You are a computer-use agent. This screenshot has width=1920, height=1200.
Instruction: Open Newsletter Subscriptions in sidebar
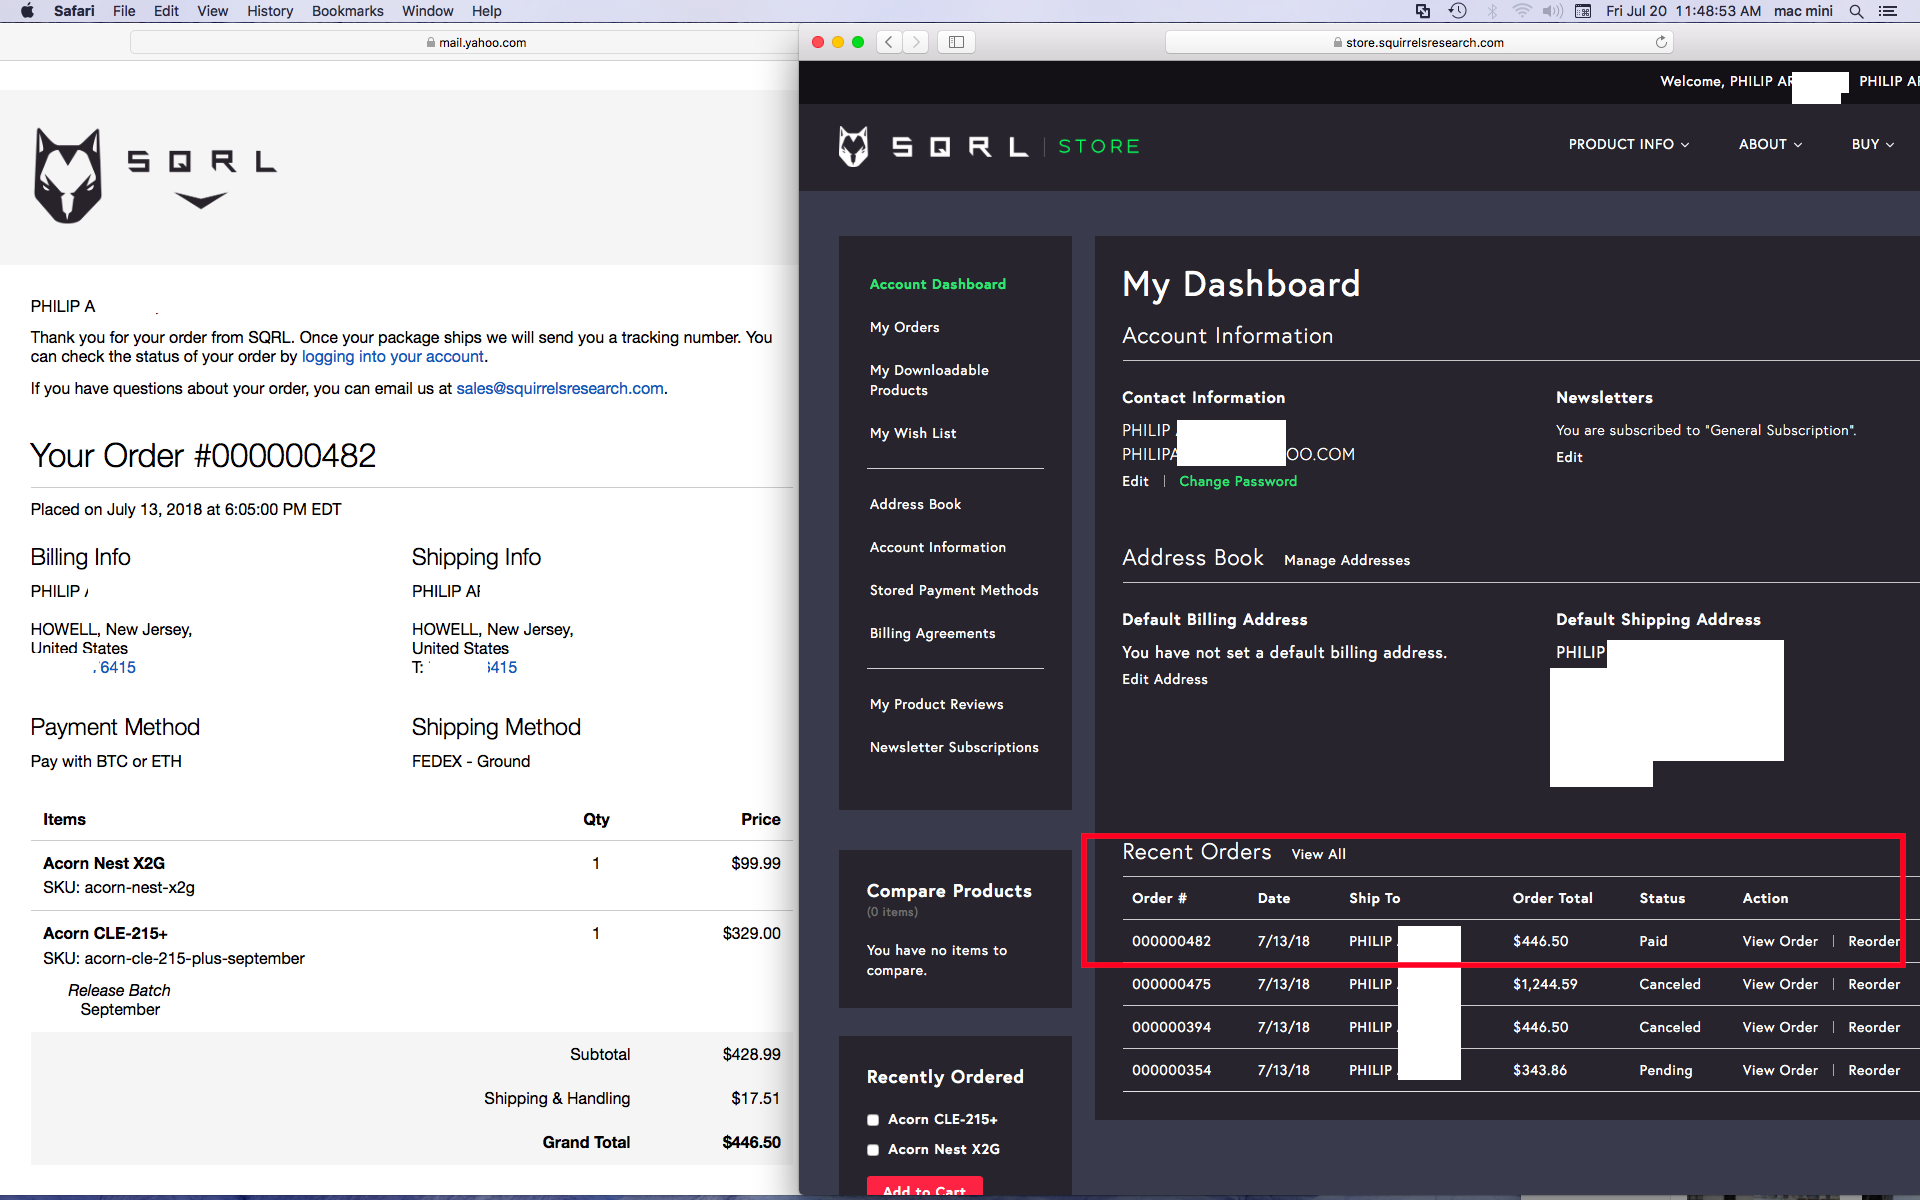(954, 747)
